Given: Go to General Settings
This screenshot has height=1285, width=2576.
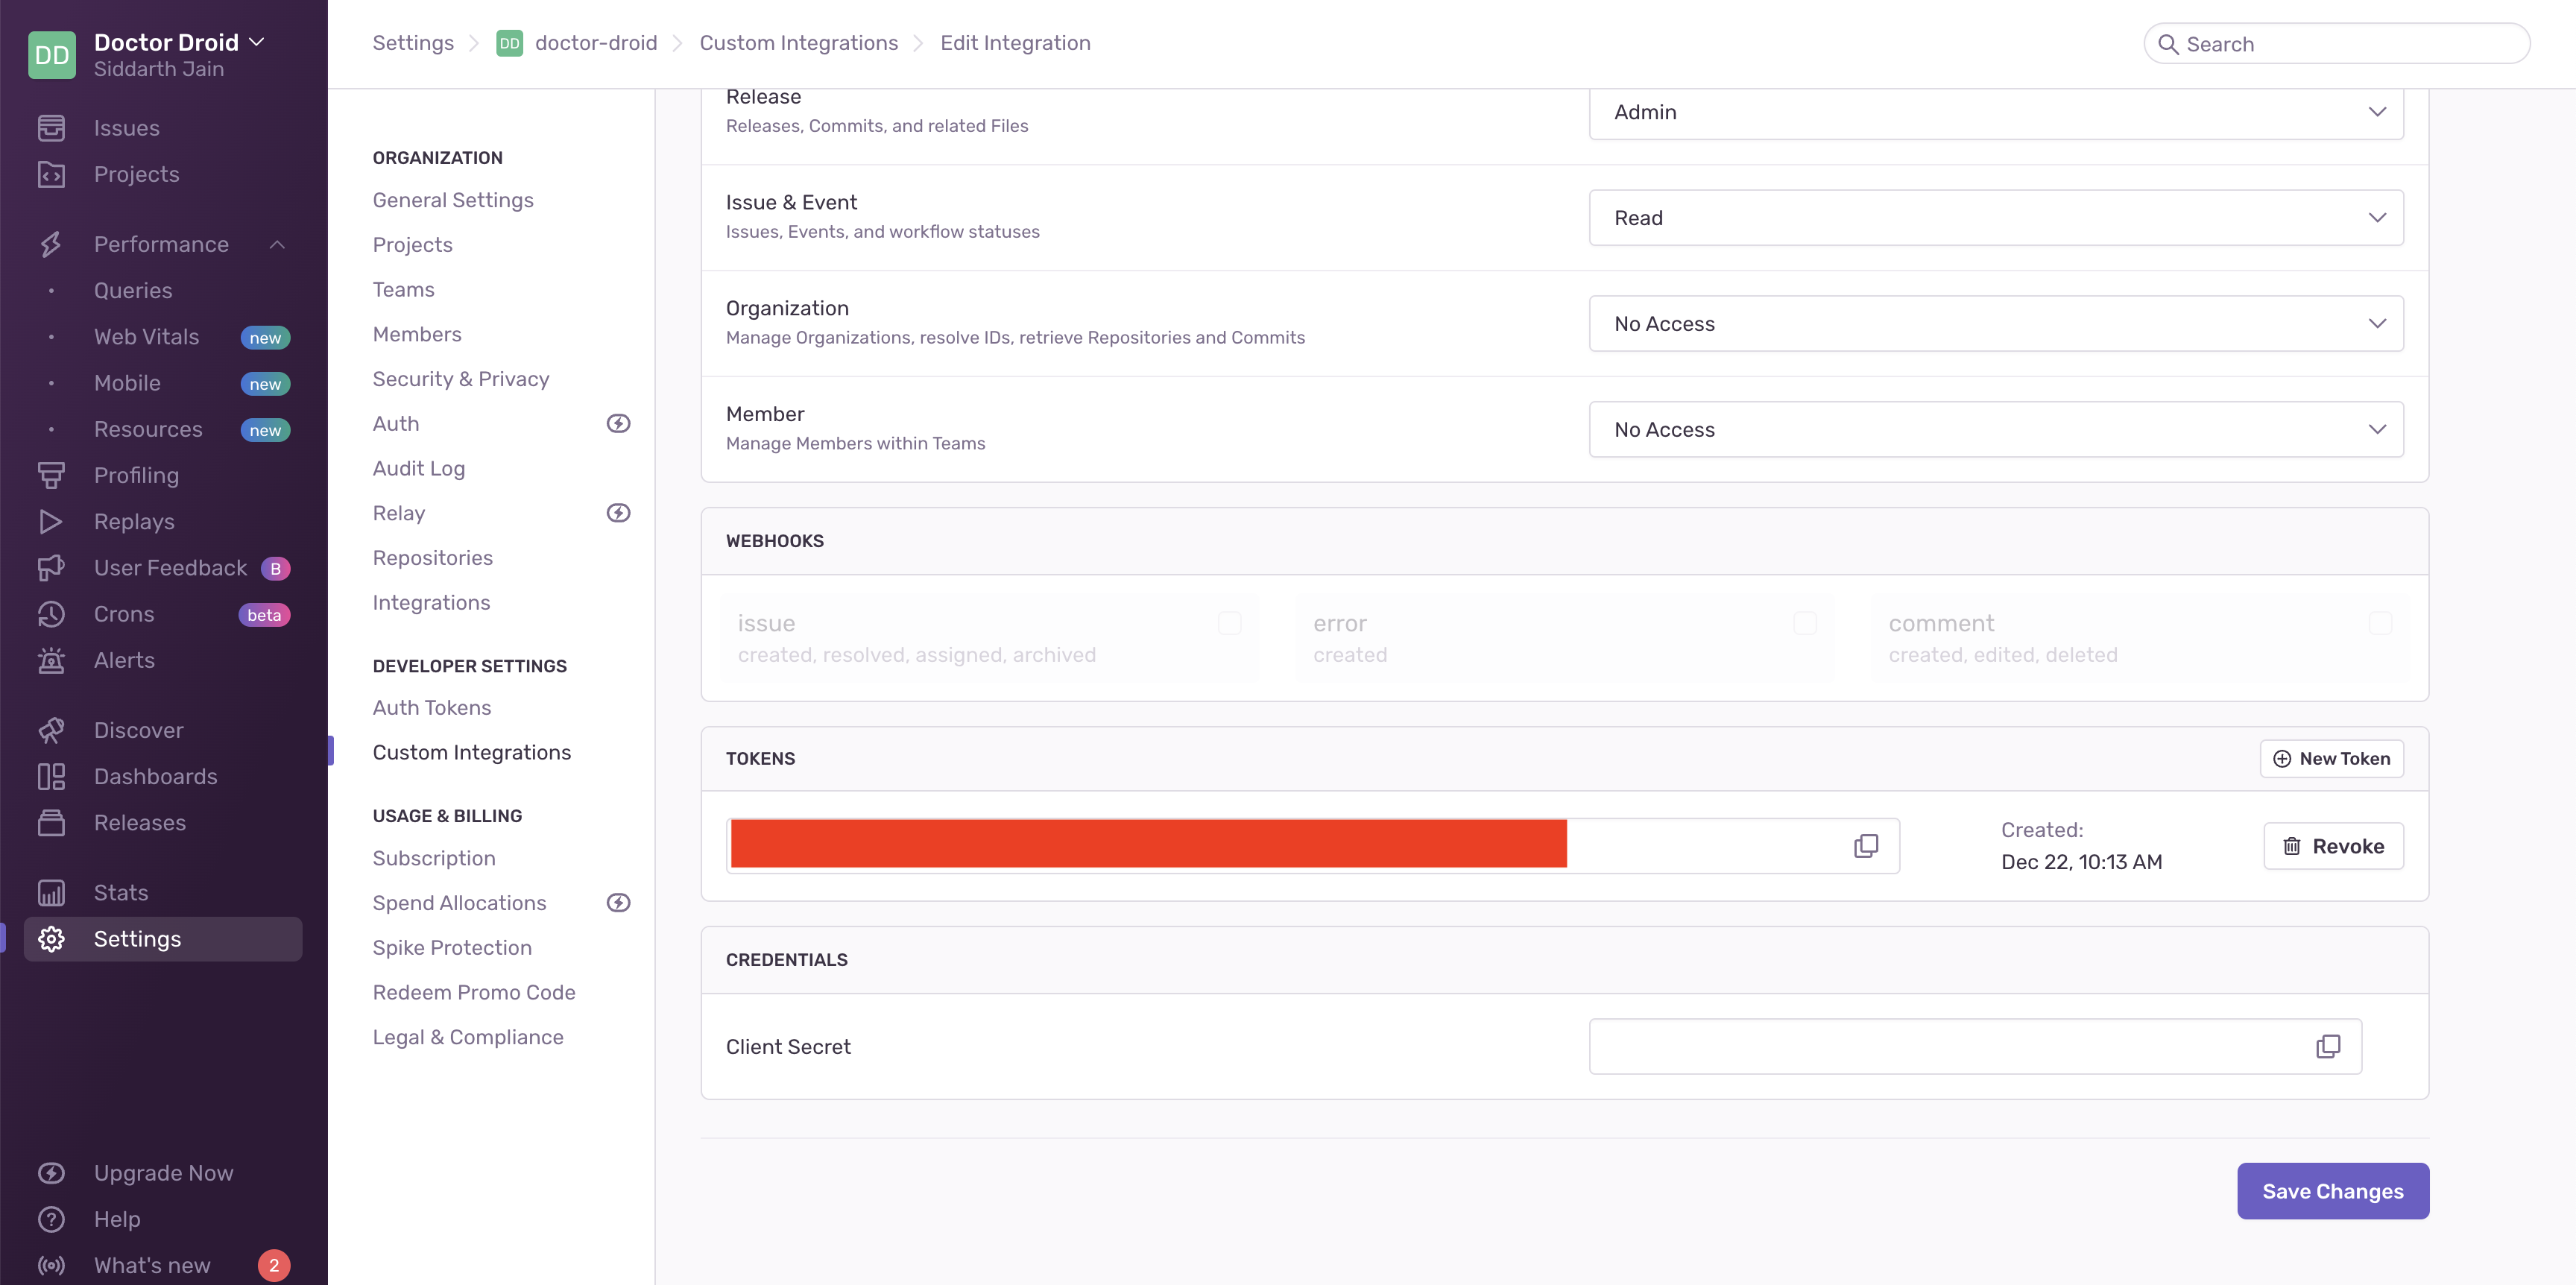Looking at the screenshot, I should tap(453, 200).
